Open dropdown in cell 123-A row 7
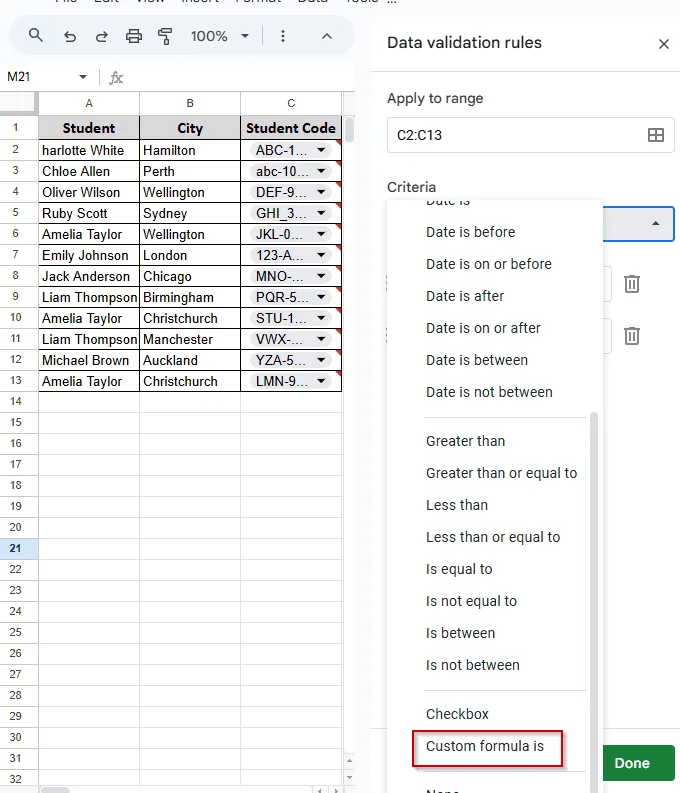 (321, 255)
